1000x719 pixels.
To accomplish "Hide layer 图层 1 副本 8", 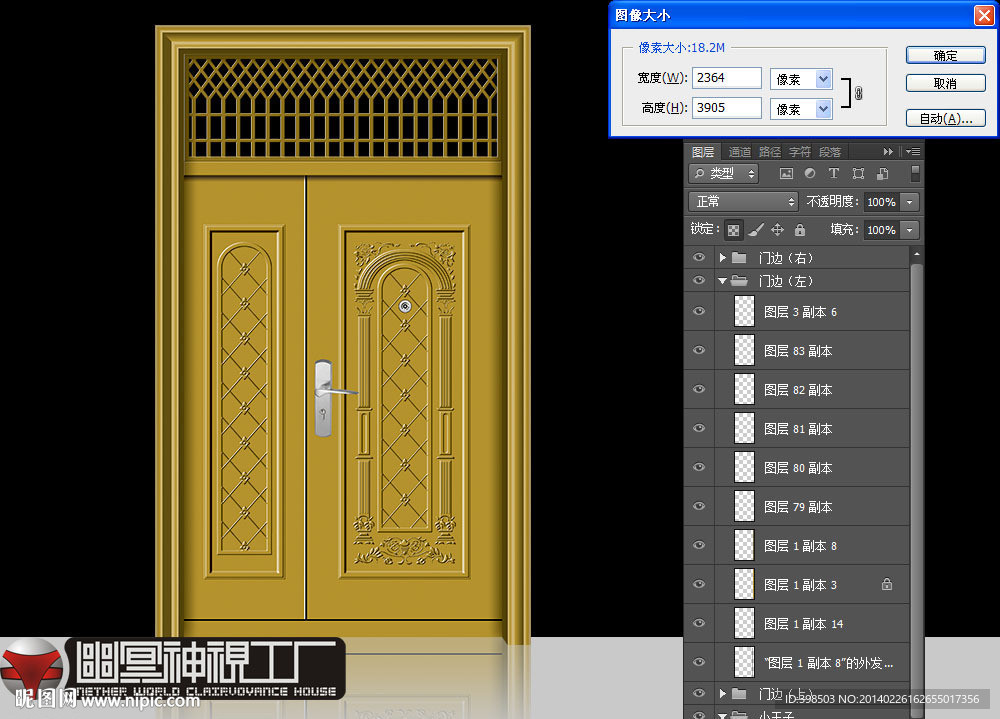I will [699, 545].
